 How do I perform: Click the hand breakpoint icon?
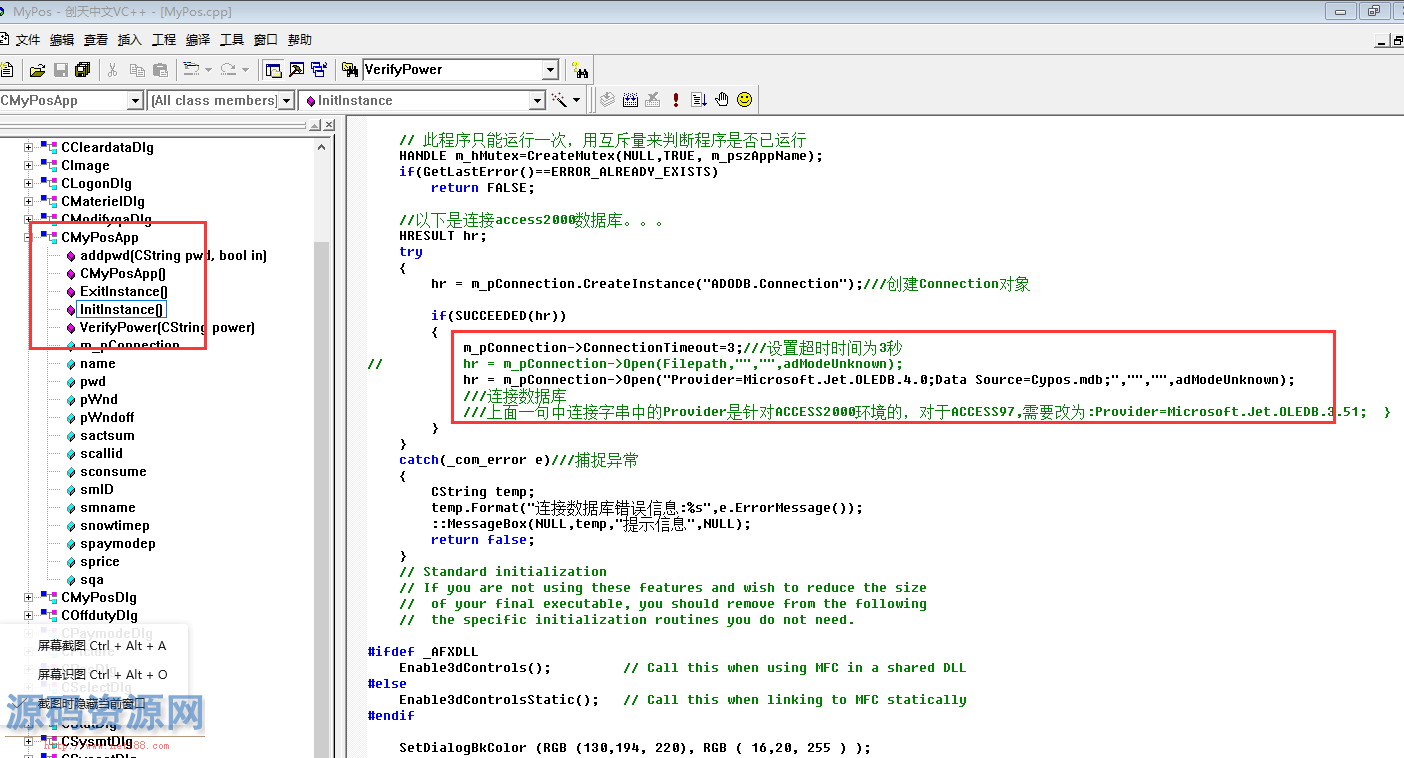721,100
